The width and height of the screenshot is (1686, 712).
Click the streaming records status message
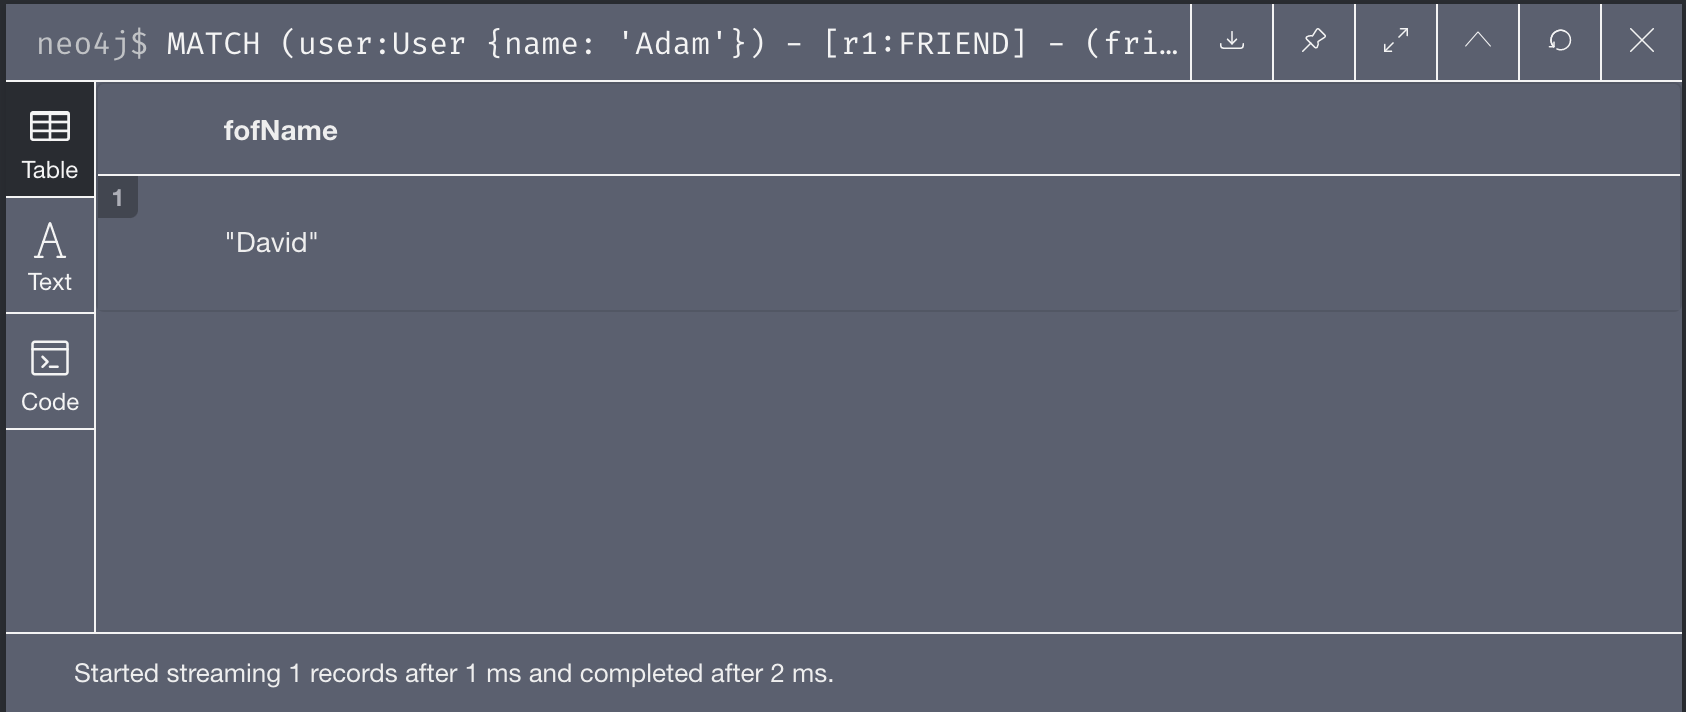tap(453, 673)
